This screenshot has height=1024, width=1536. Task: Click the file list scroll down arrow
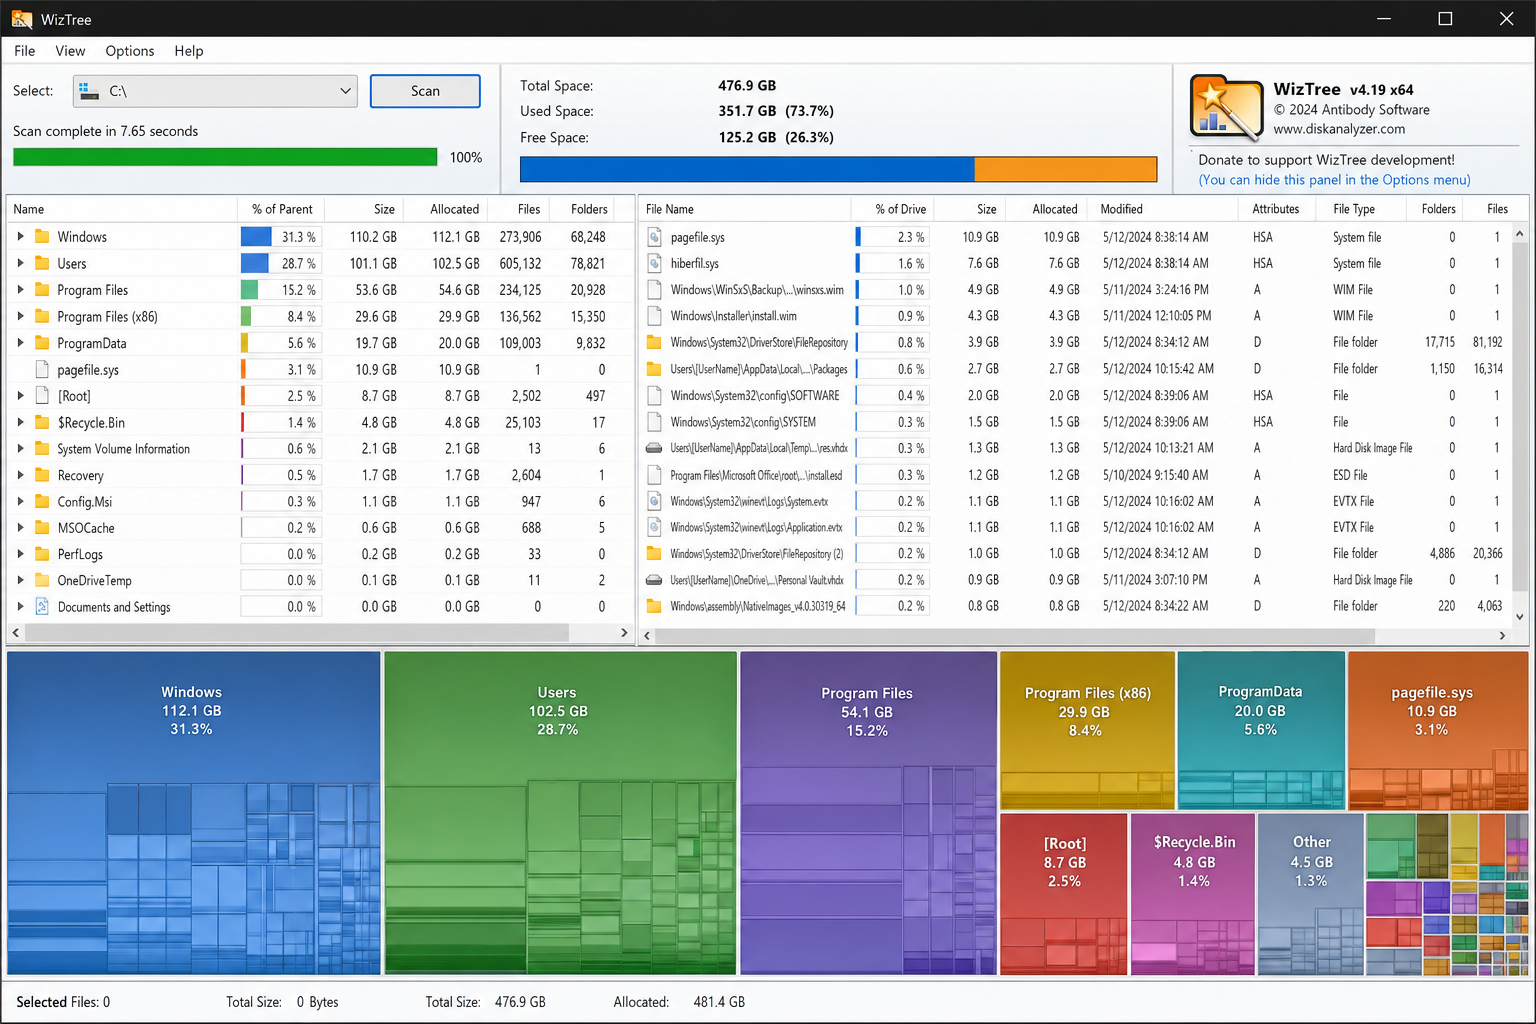click(x=1520, y=617)
